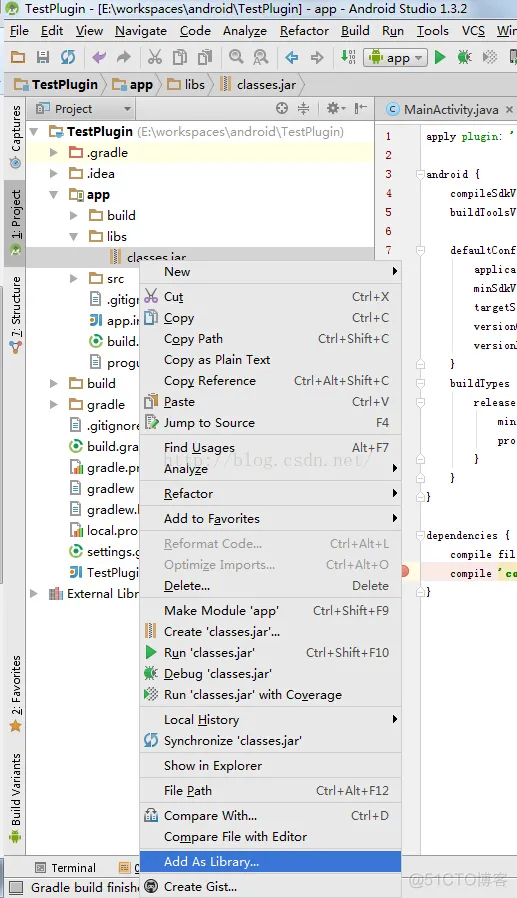
Task: Choose Make Module 'app'
Action: coord(270,611)
